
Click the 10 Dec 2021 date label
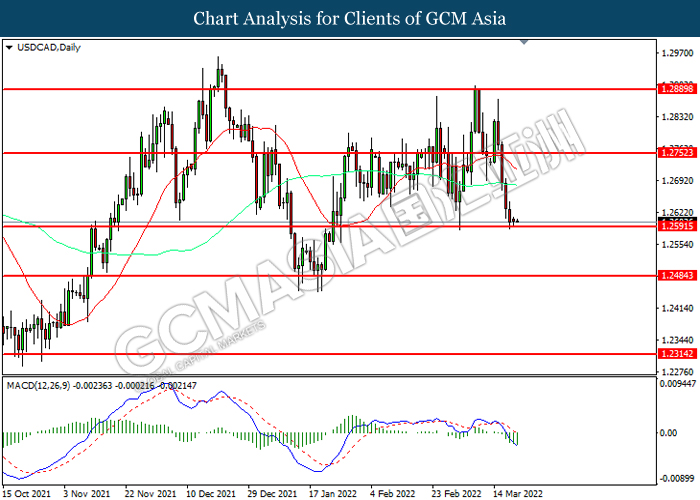[x=211, y=493]
